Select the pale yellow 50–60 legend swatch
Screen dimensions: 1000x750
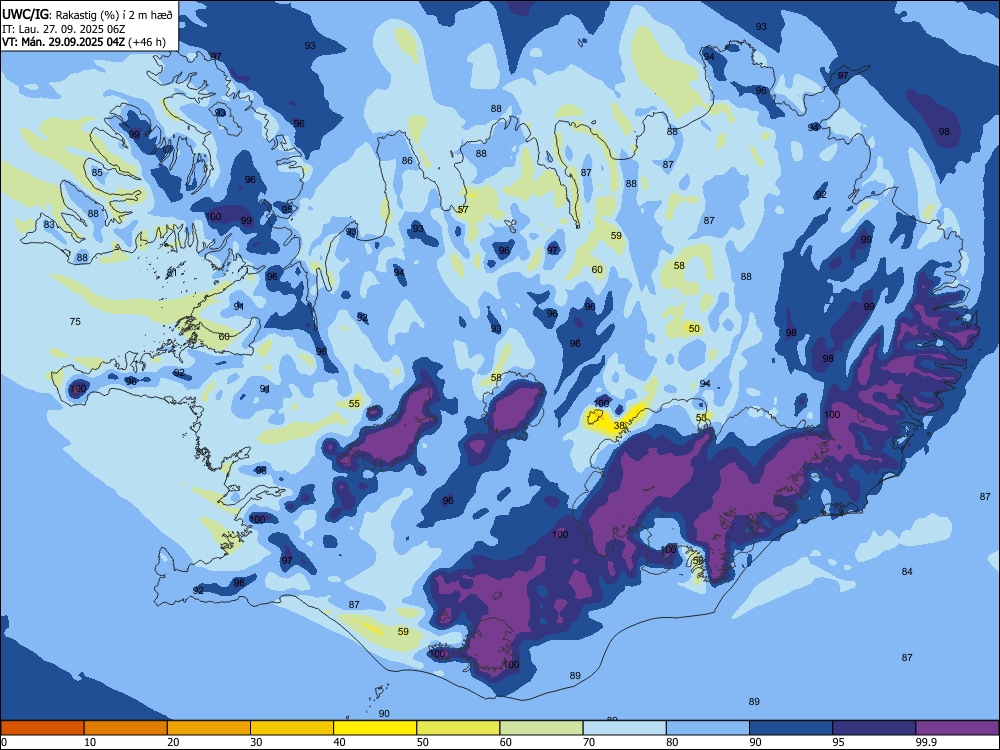click(x=458, y=728)
